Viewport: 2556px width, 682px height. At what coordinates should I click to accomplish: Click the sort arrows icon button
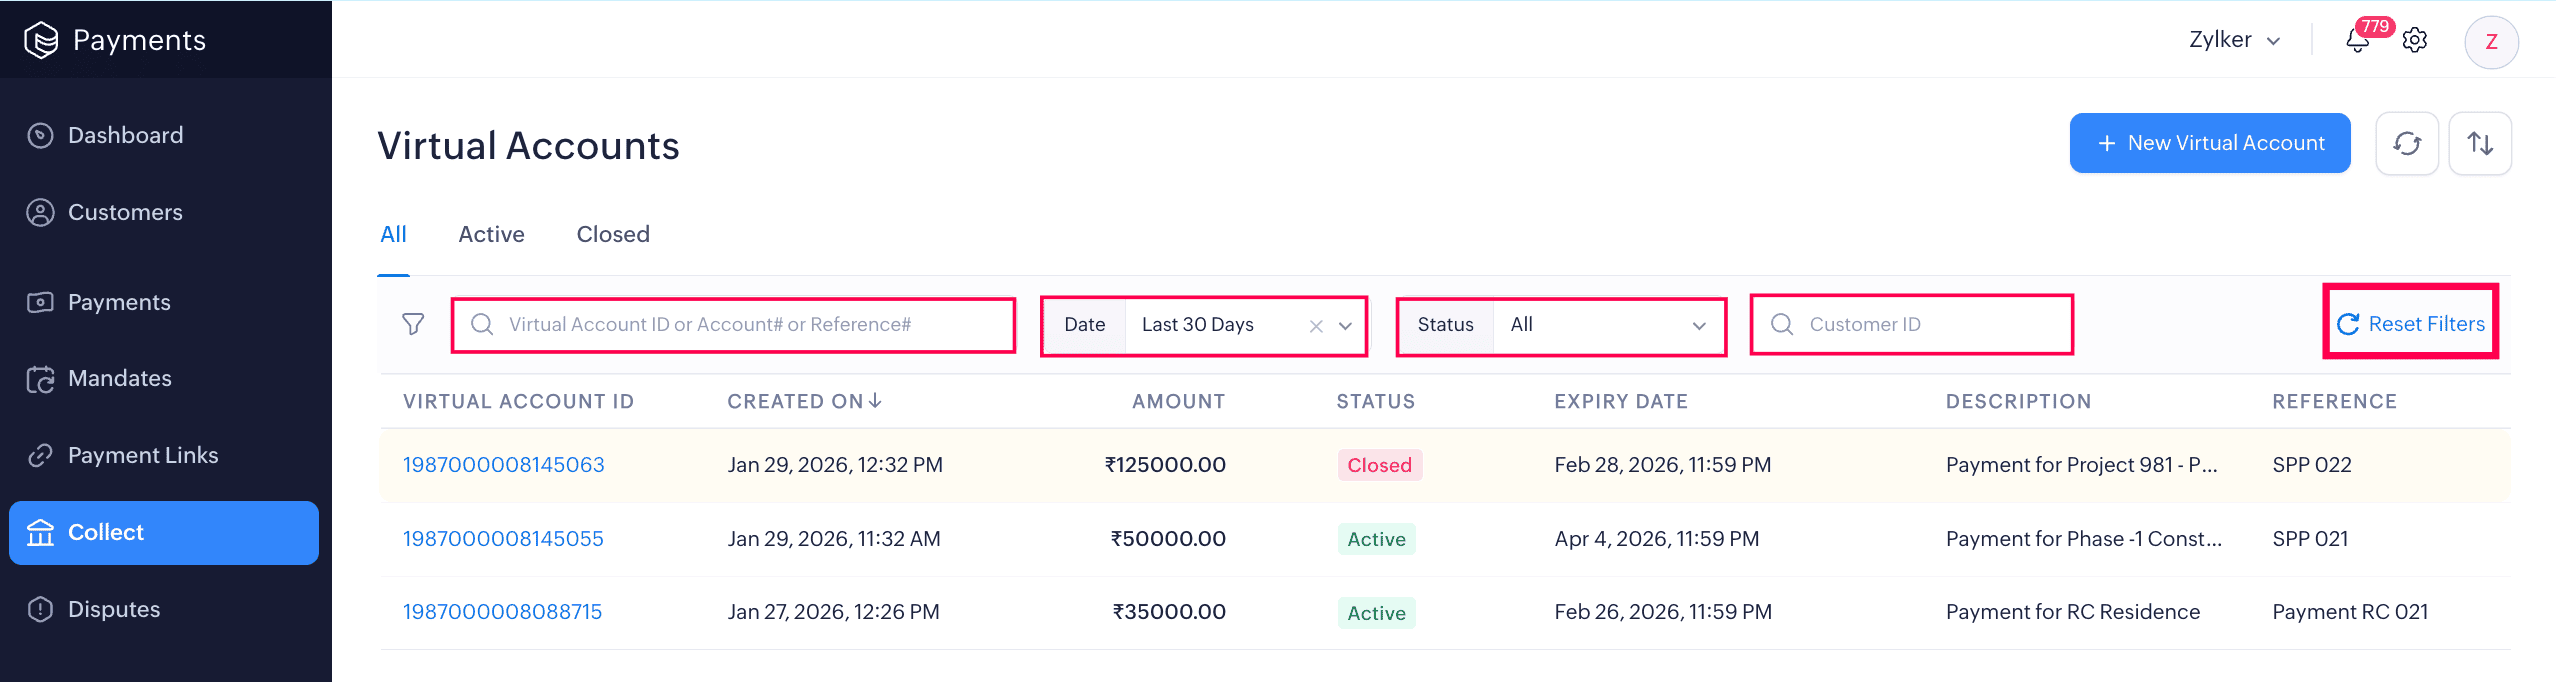pos(2479,143)
